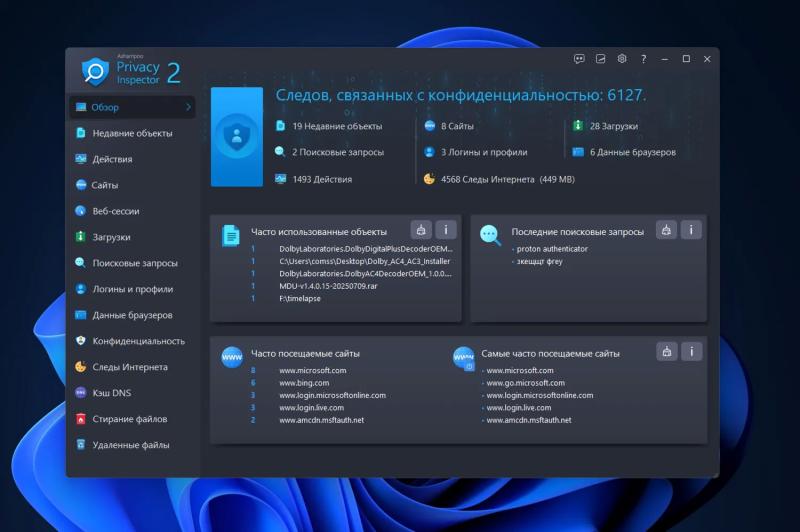
Task: Click the globe icon beside 8 Сайты
Action: [x=429, y=125]
